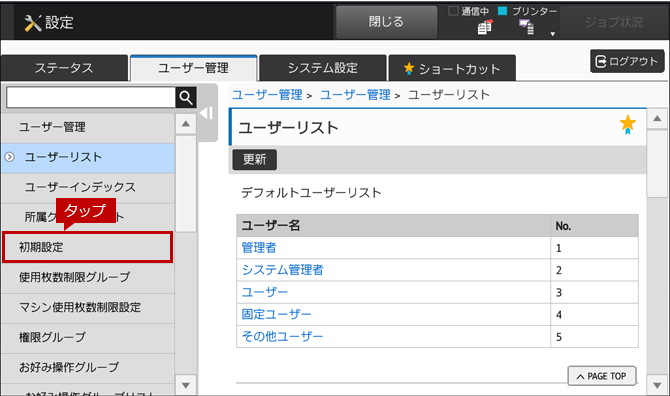Click the main content scroll up arrow

pos(657,118)
